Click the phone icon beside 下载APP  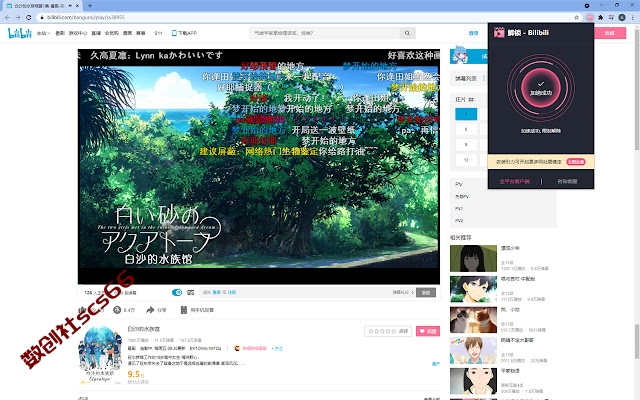tap(174, 33)
